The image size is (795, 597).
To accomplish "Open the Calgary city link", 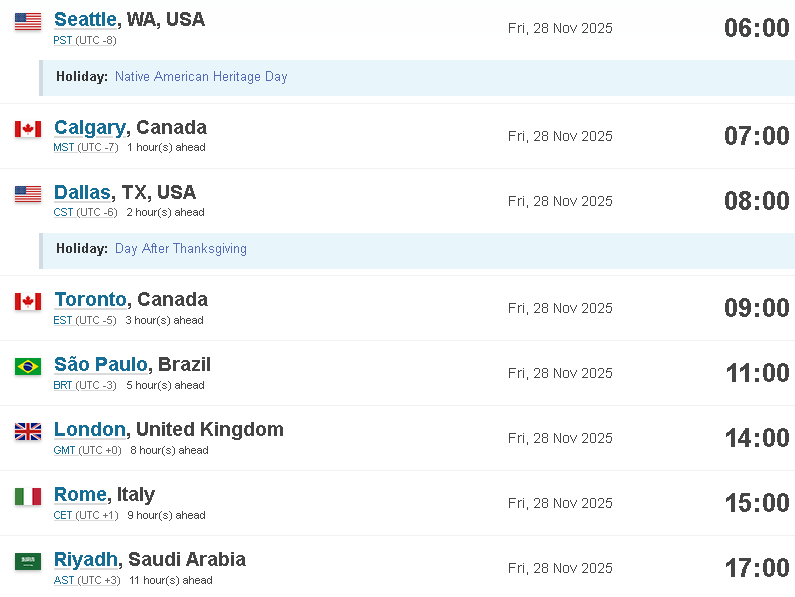I will click(90, 128).
